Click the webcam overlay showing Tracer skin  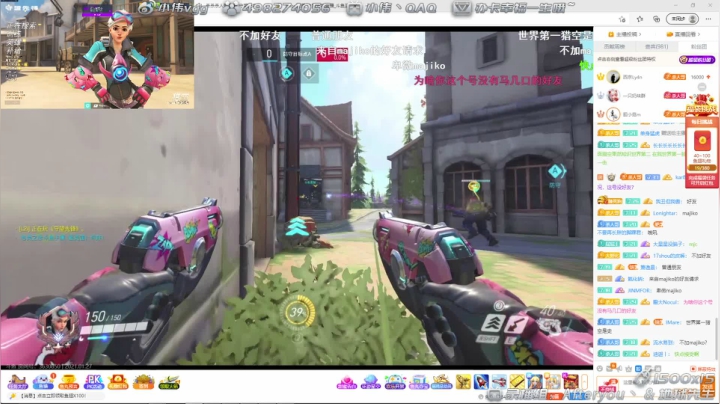click(97, 55)
